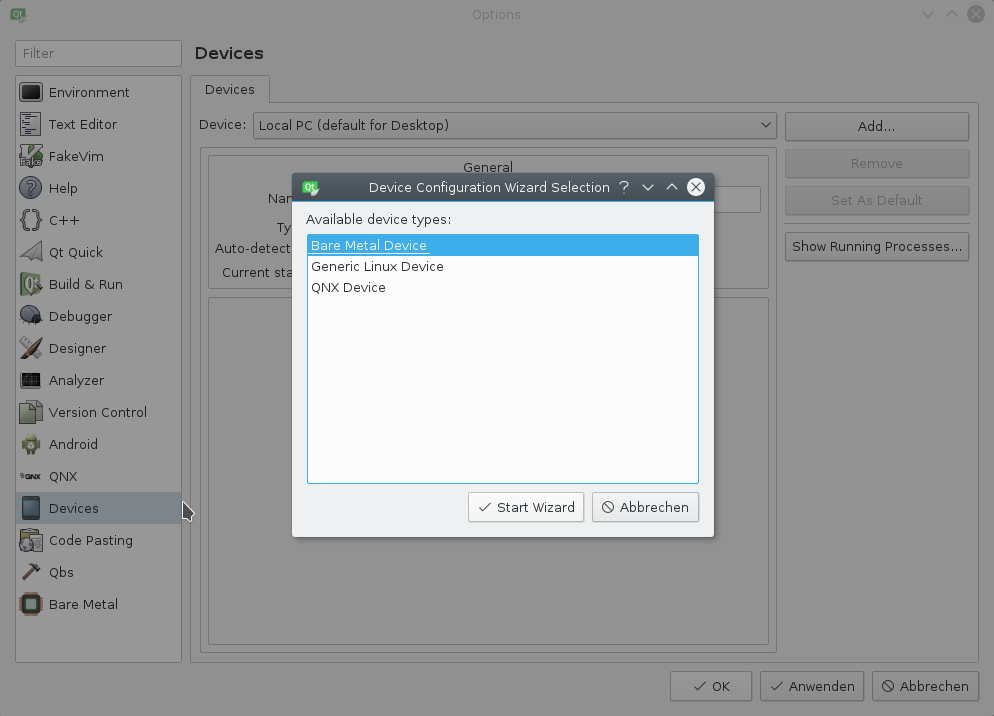The image size is (994, 716).
Task: Open the Qt Quick category icon
Action: 30,252
